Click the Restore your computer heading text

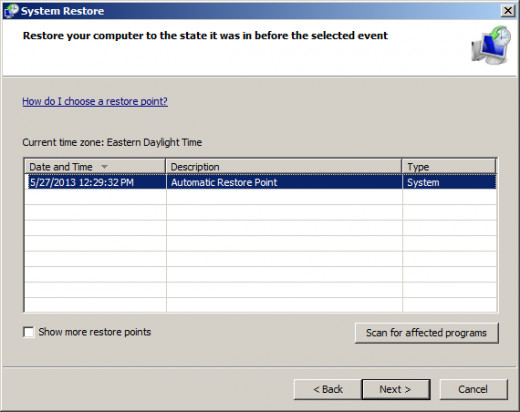(205, 36)
